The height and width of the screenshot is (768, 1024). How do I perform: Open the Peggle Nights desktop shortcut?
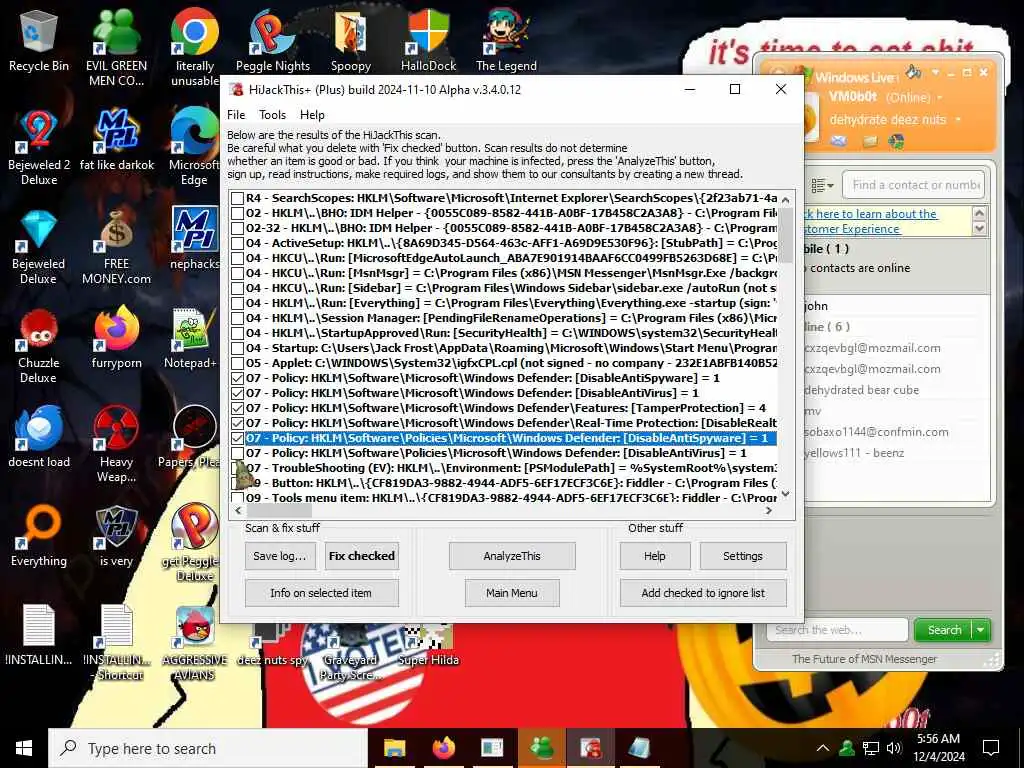[272, 42]
